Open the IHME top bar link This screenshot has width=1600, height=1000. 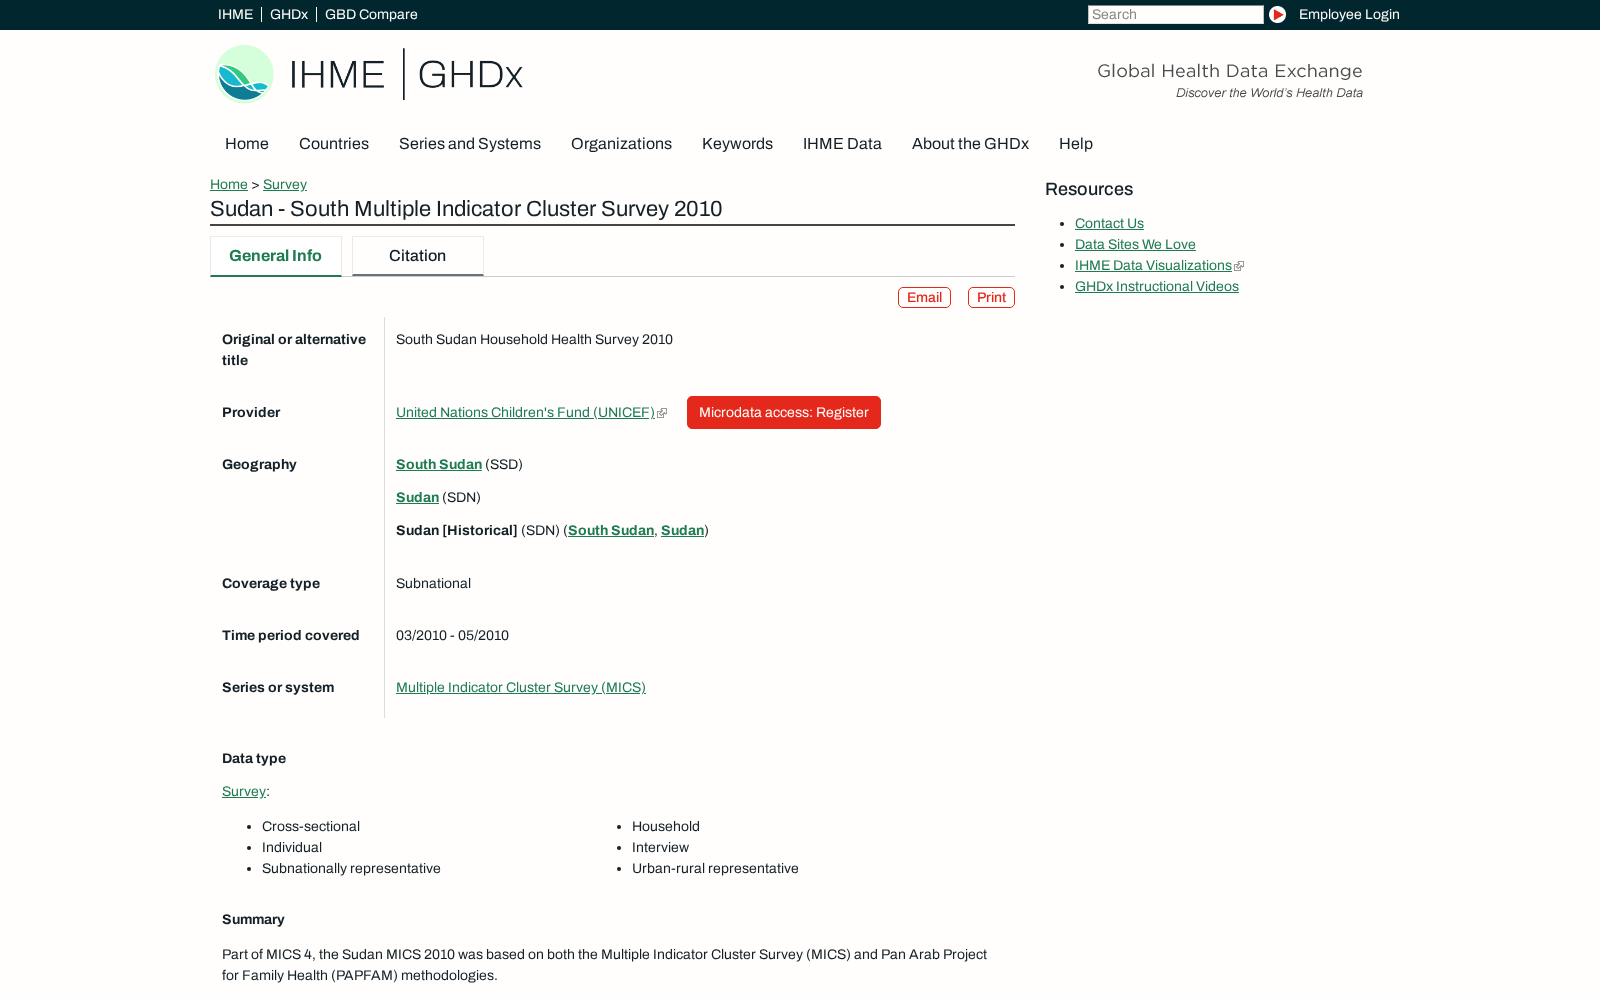[x=235, y=14]
